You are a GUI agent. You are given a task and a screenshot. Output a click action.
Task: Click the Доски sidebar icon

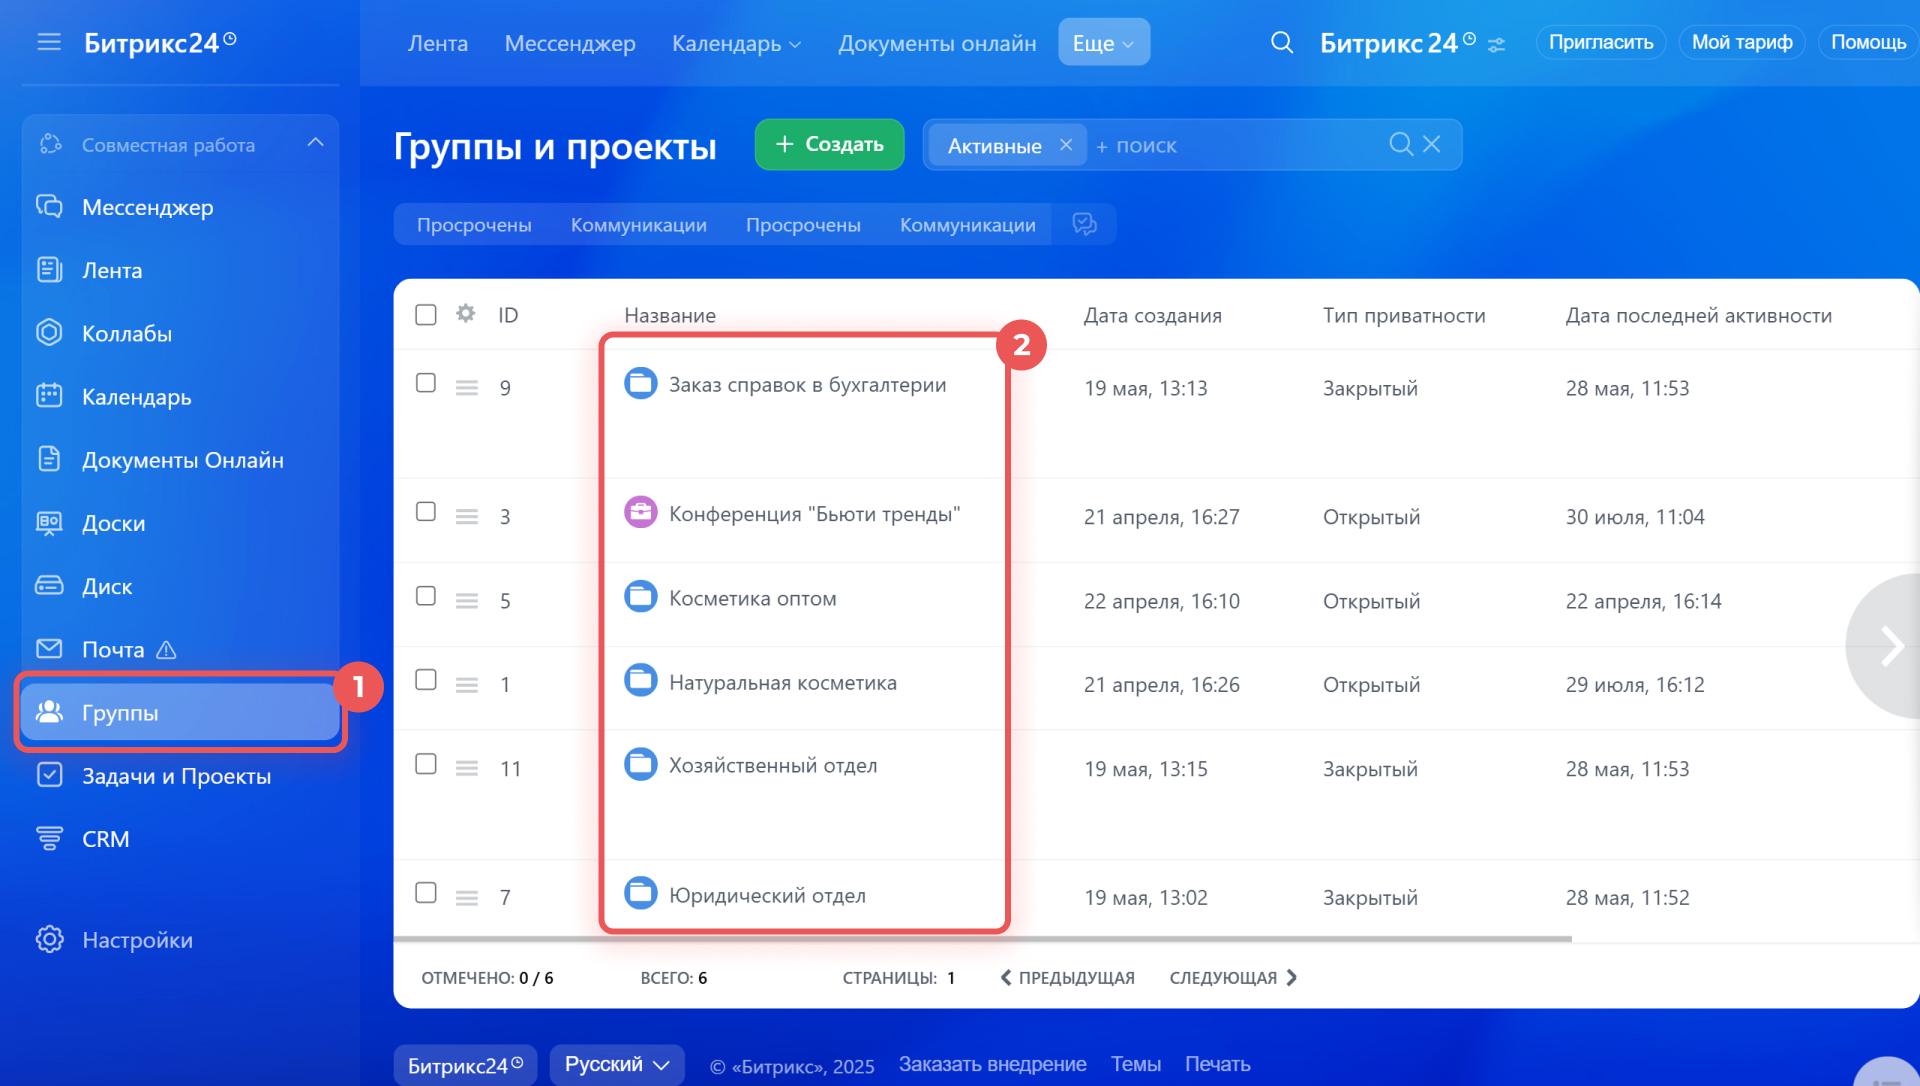(x=49, y=523)
